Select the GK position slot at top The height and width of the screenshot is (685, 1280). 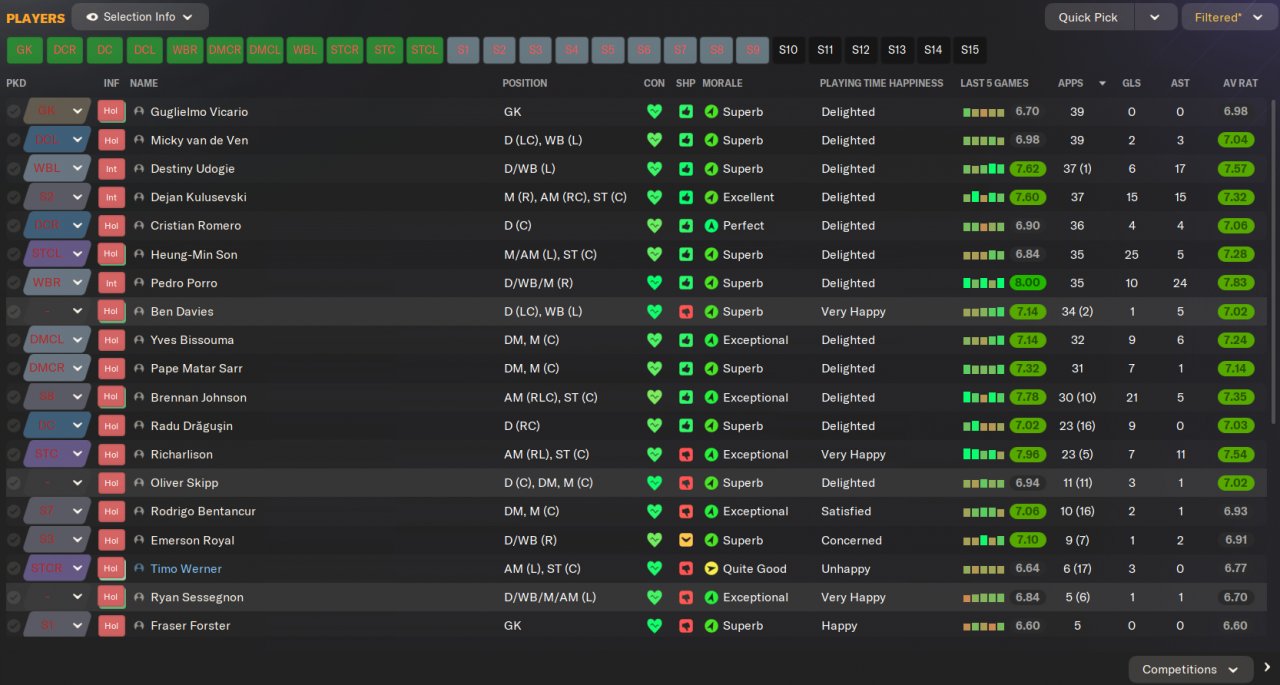coord(24,50)
